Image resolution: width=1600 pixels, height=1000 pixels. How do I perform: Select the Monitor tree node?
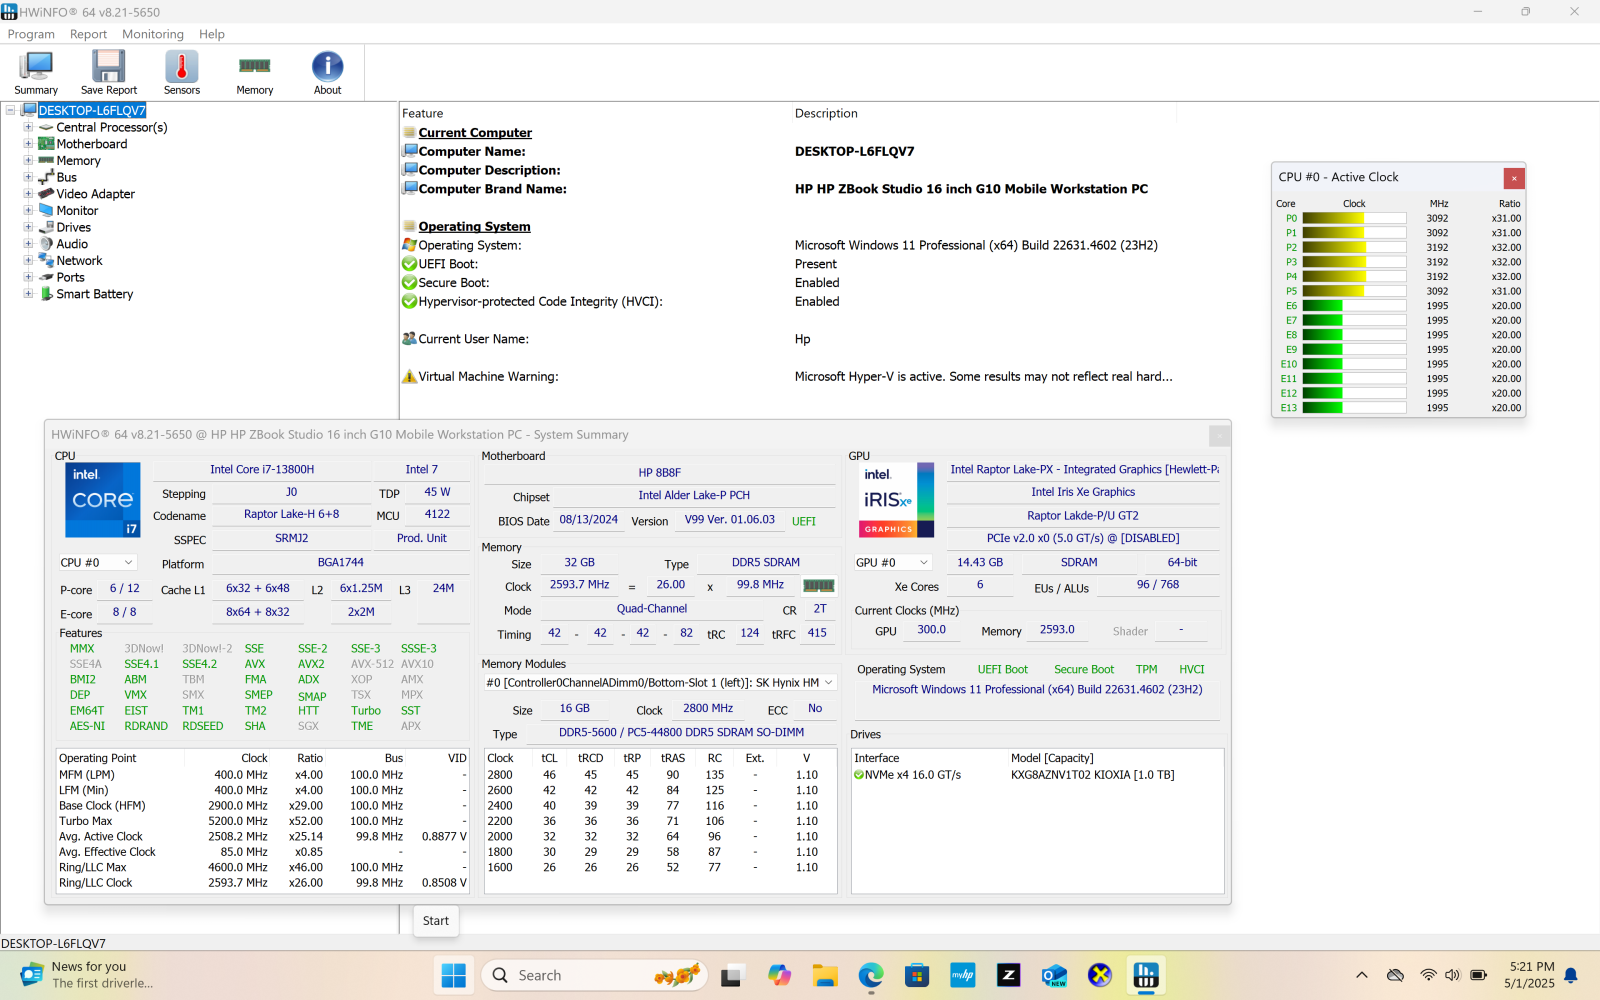pyautogui.click(x=77, y=211)
